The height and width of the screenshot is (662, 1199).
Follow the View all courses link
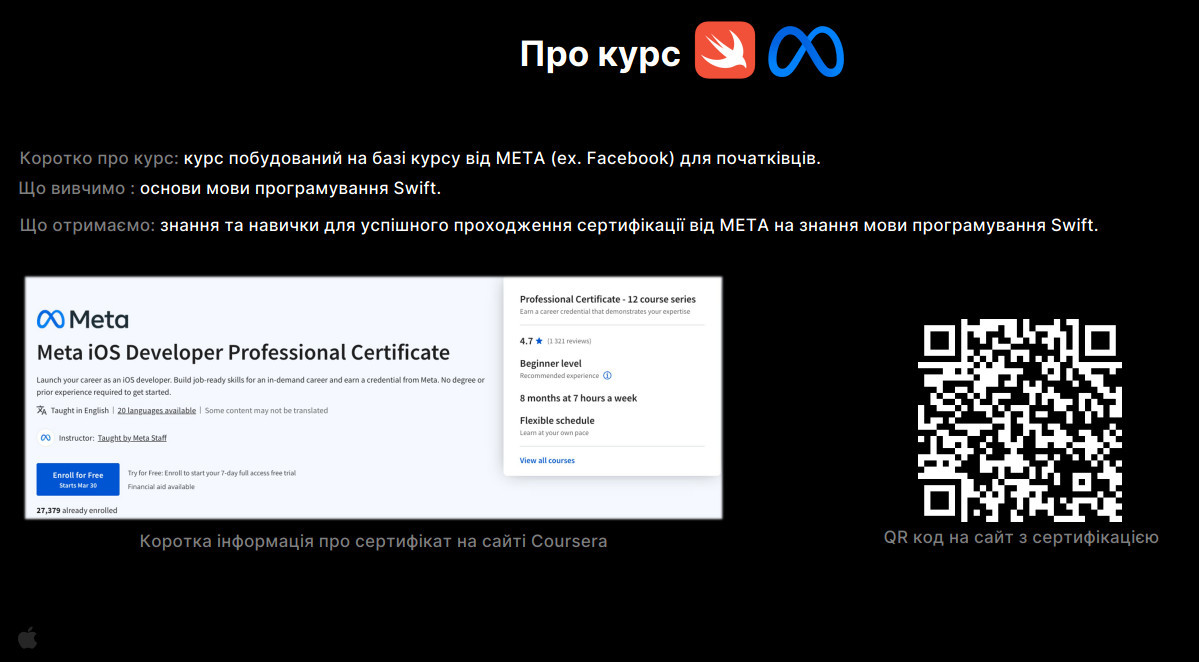click(x=547, y=460)
